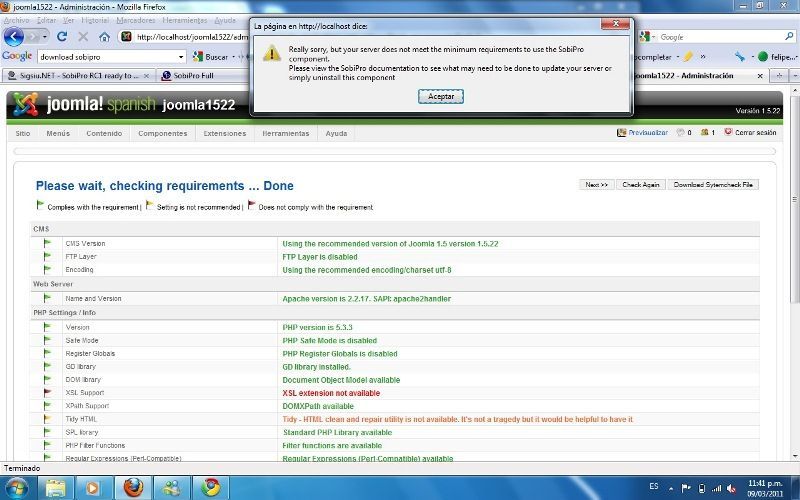Viewport: 800px width, 500px height.
Task: Click the stop loading X icon
Action: pos(83,37)
